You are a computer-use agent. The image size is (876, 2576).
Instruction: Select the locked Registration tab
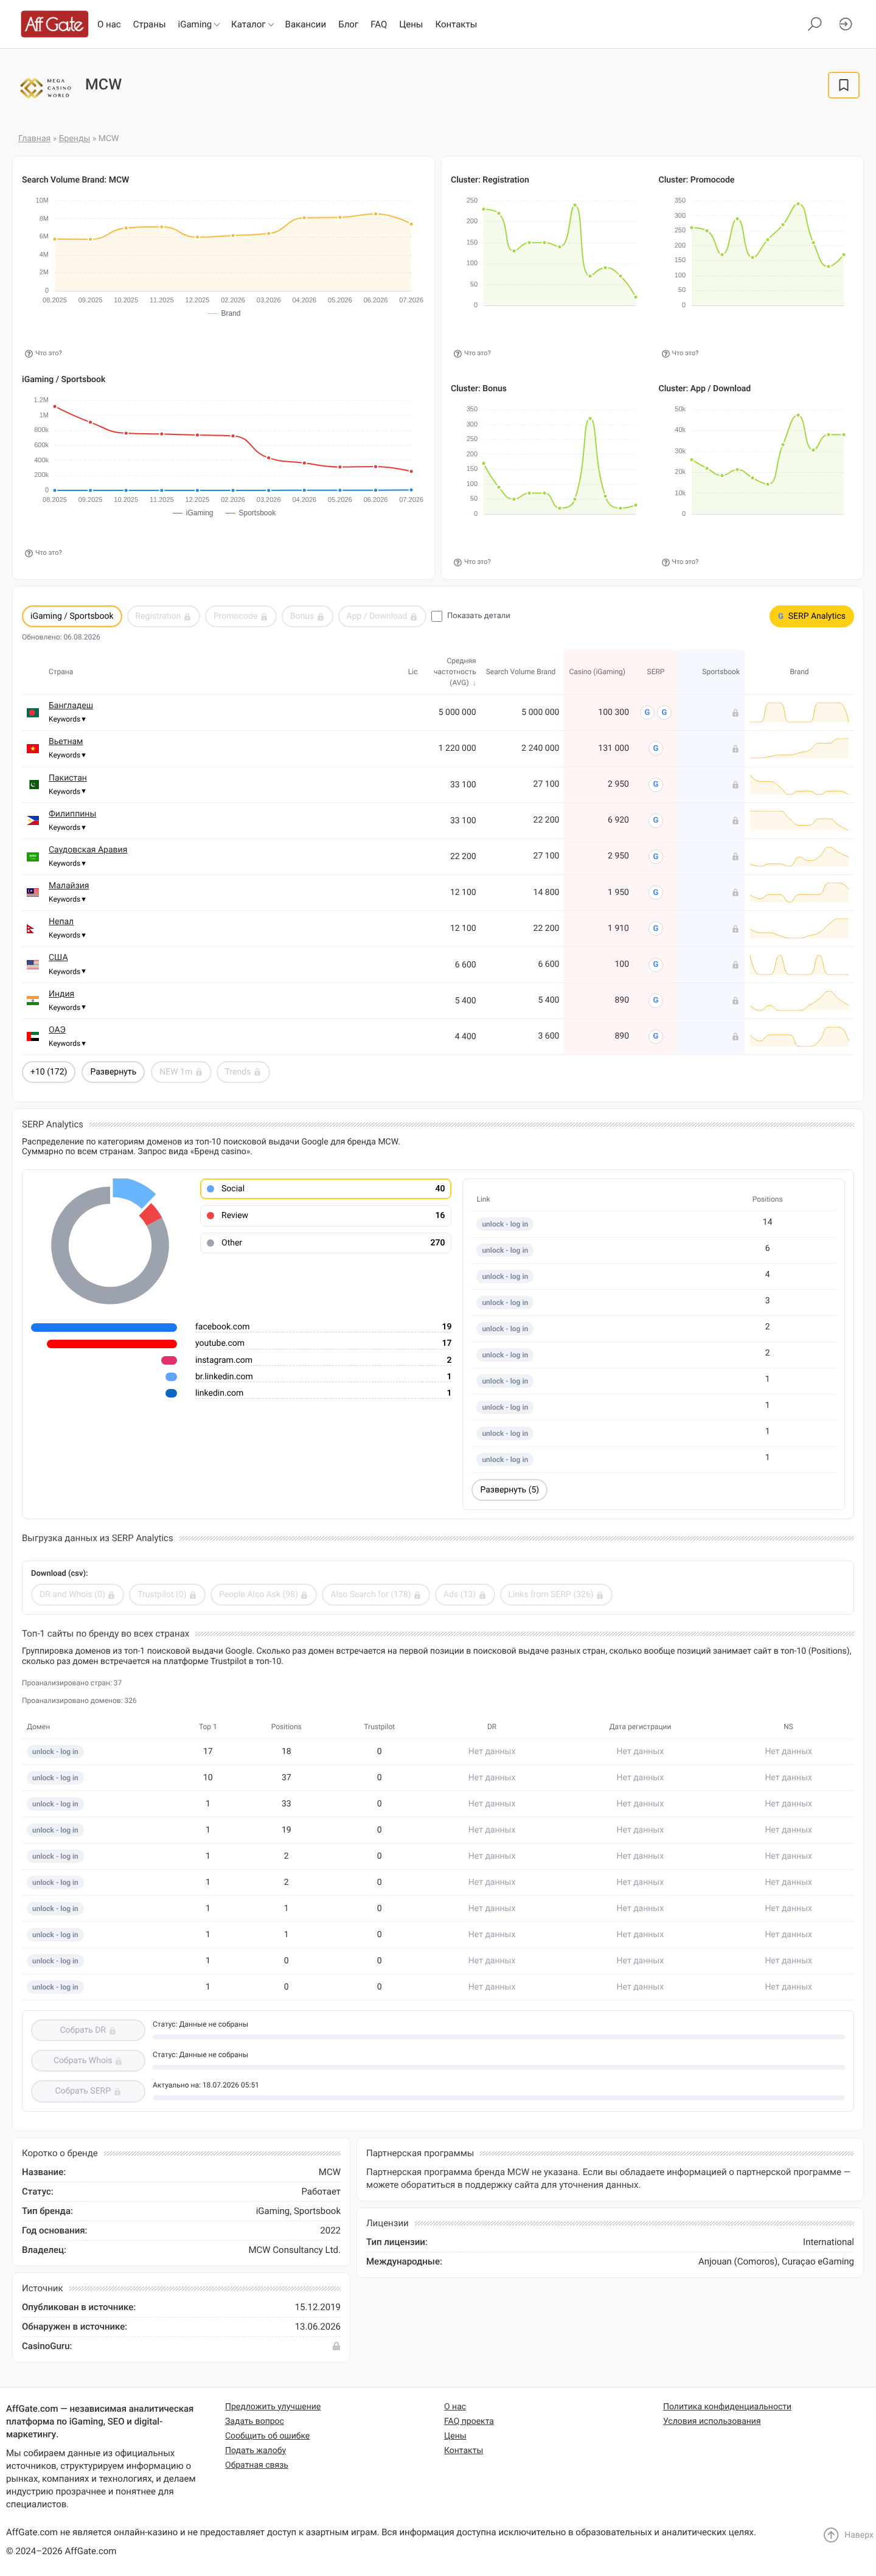click(163, 616)
